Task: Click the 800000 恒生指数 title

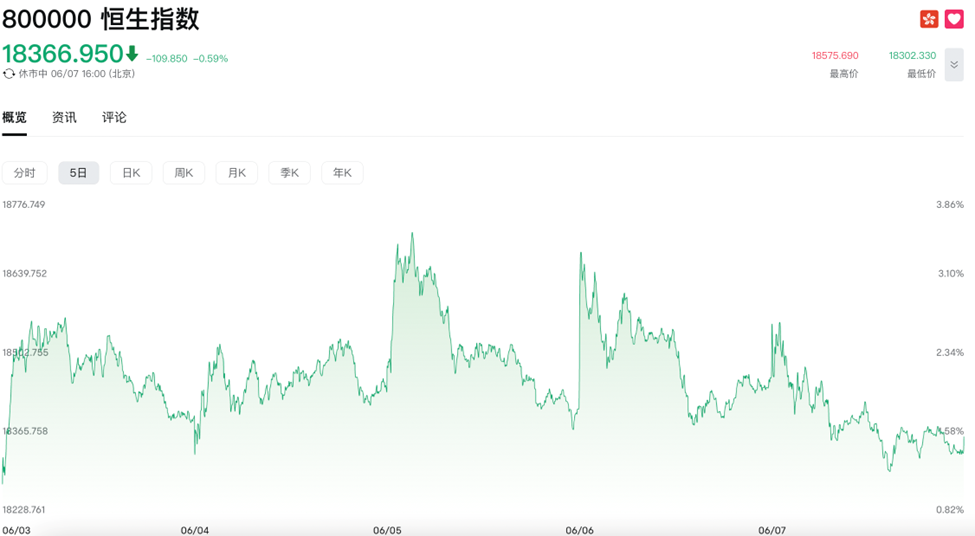Action: pyautogui.click(x=101, y=19)
